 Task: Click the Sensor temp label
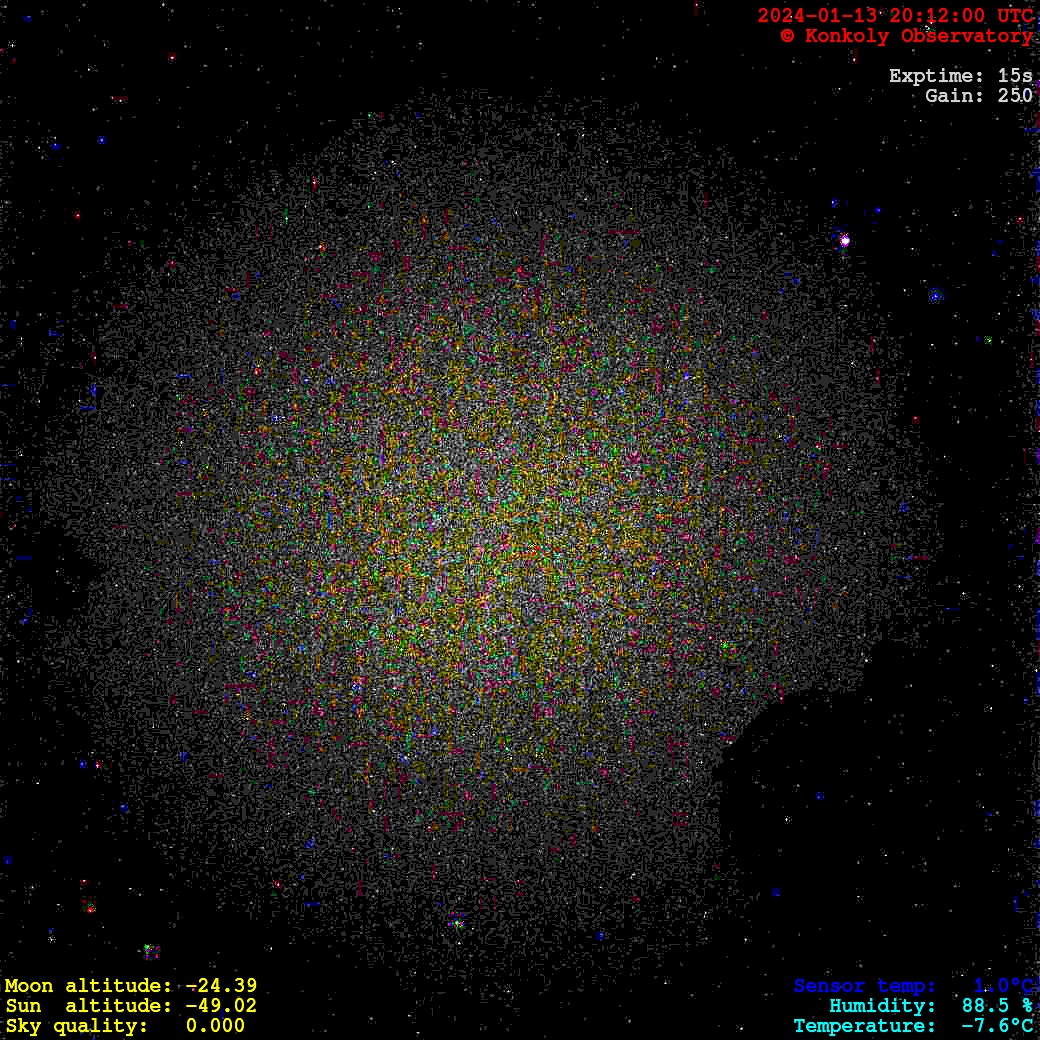(865, 986)
